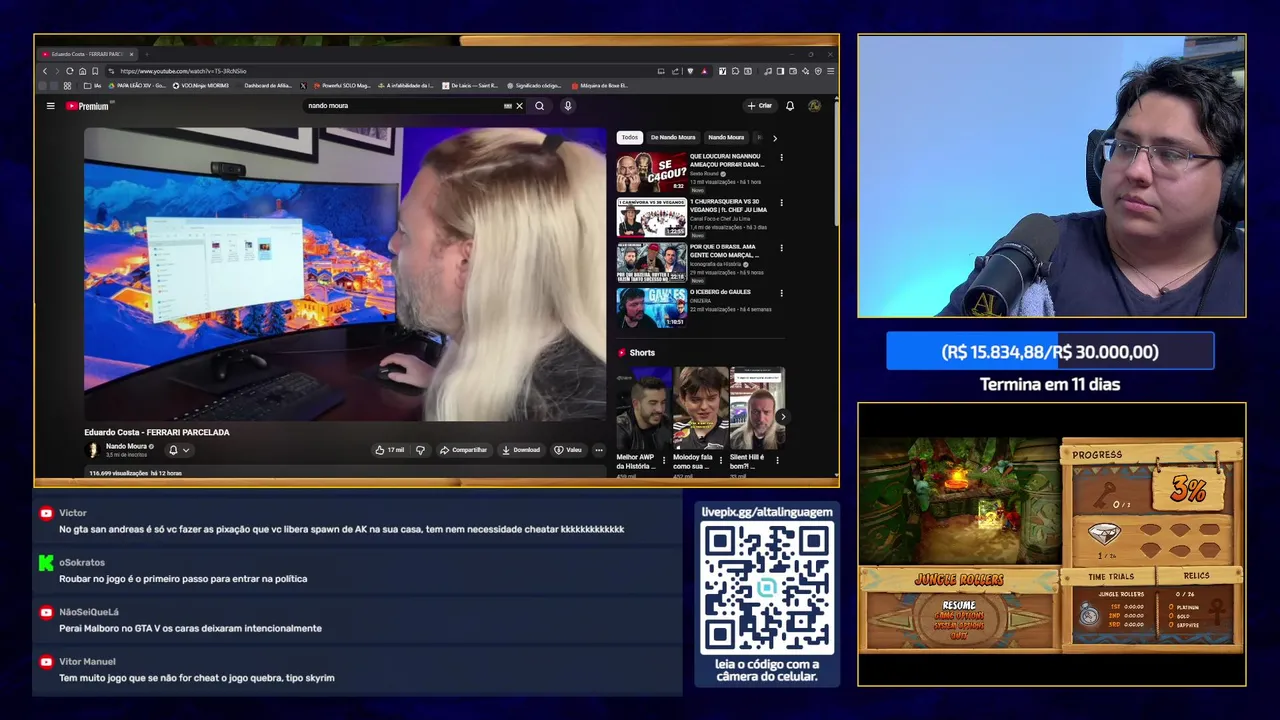Viewport: 1280px width, 720px height.
Task: Open the YouTube account avatar menu
Action: coord(814,106)
